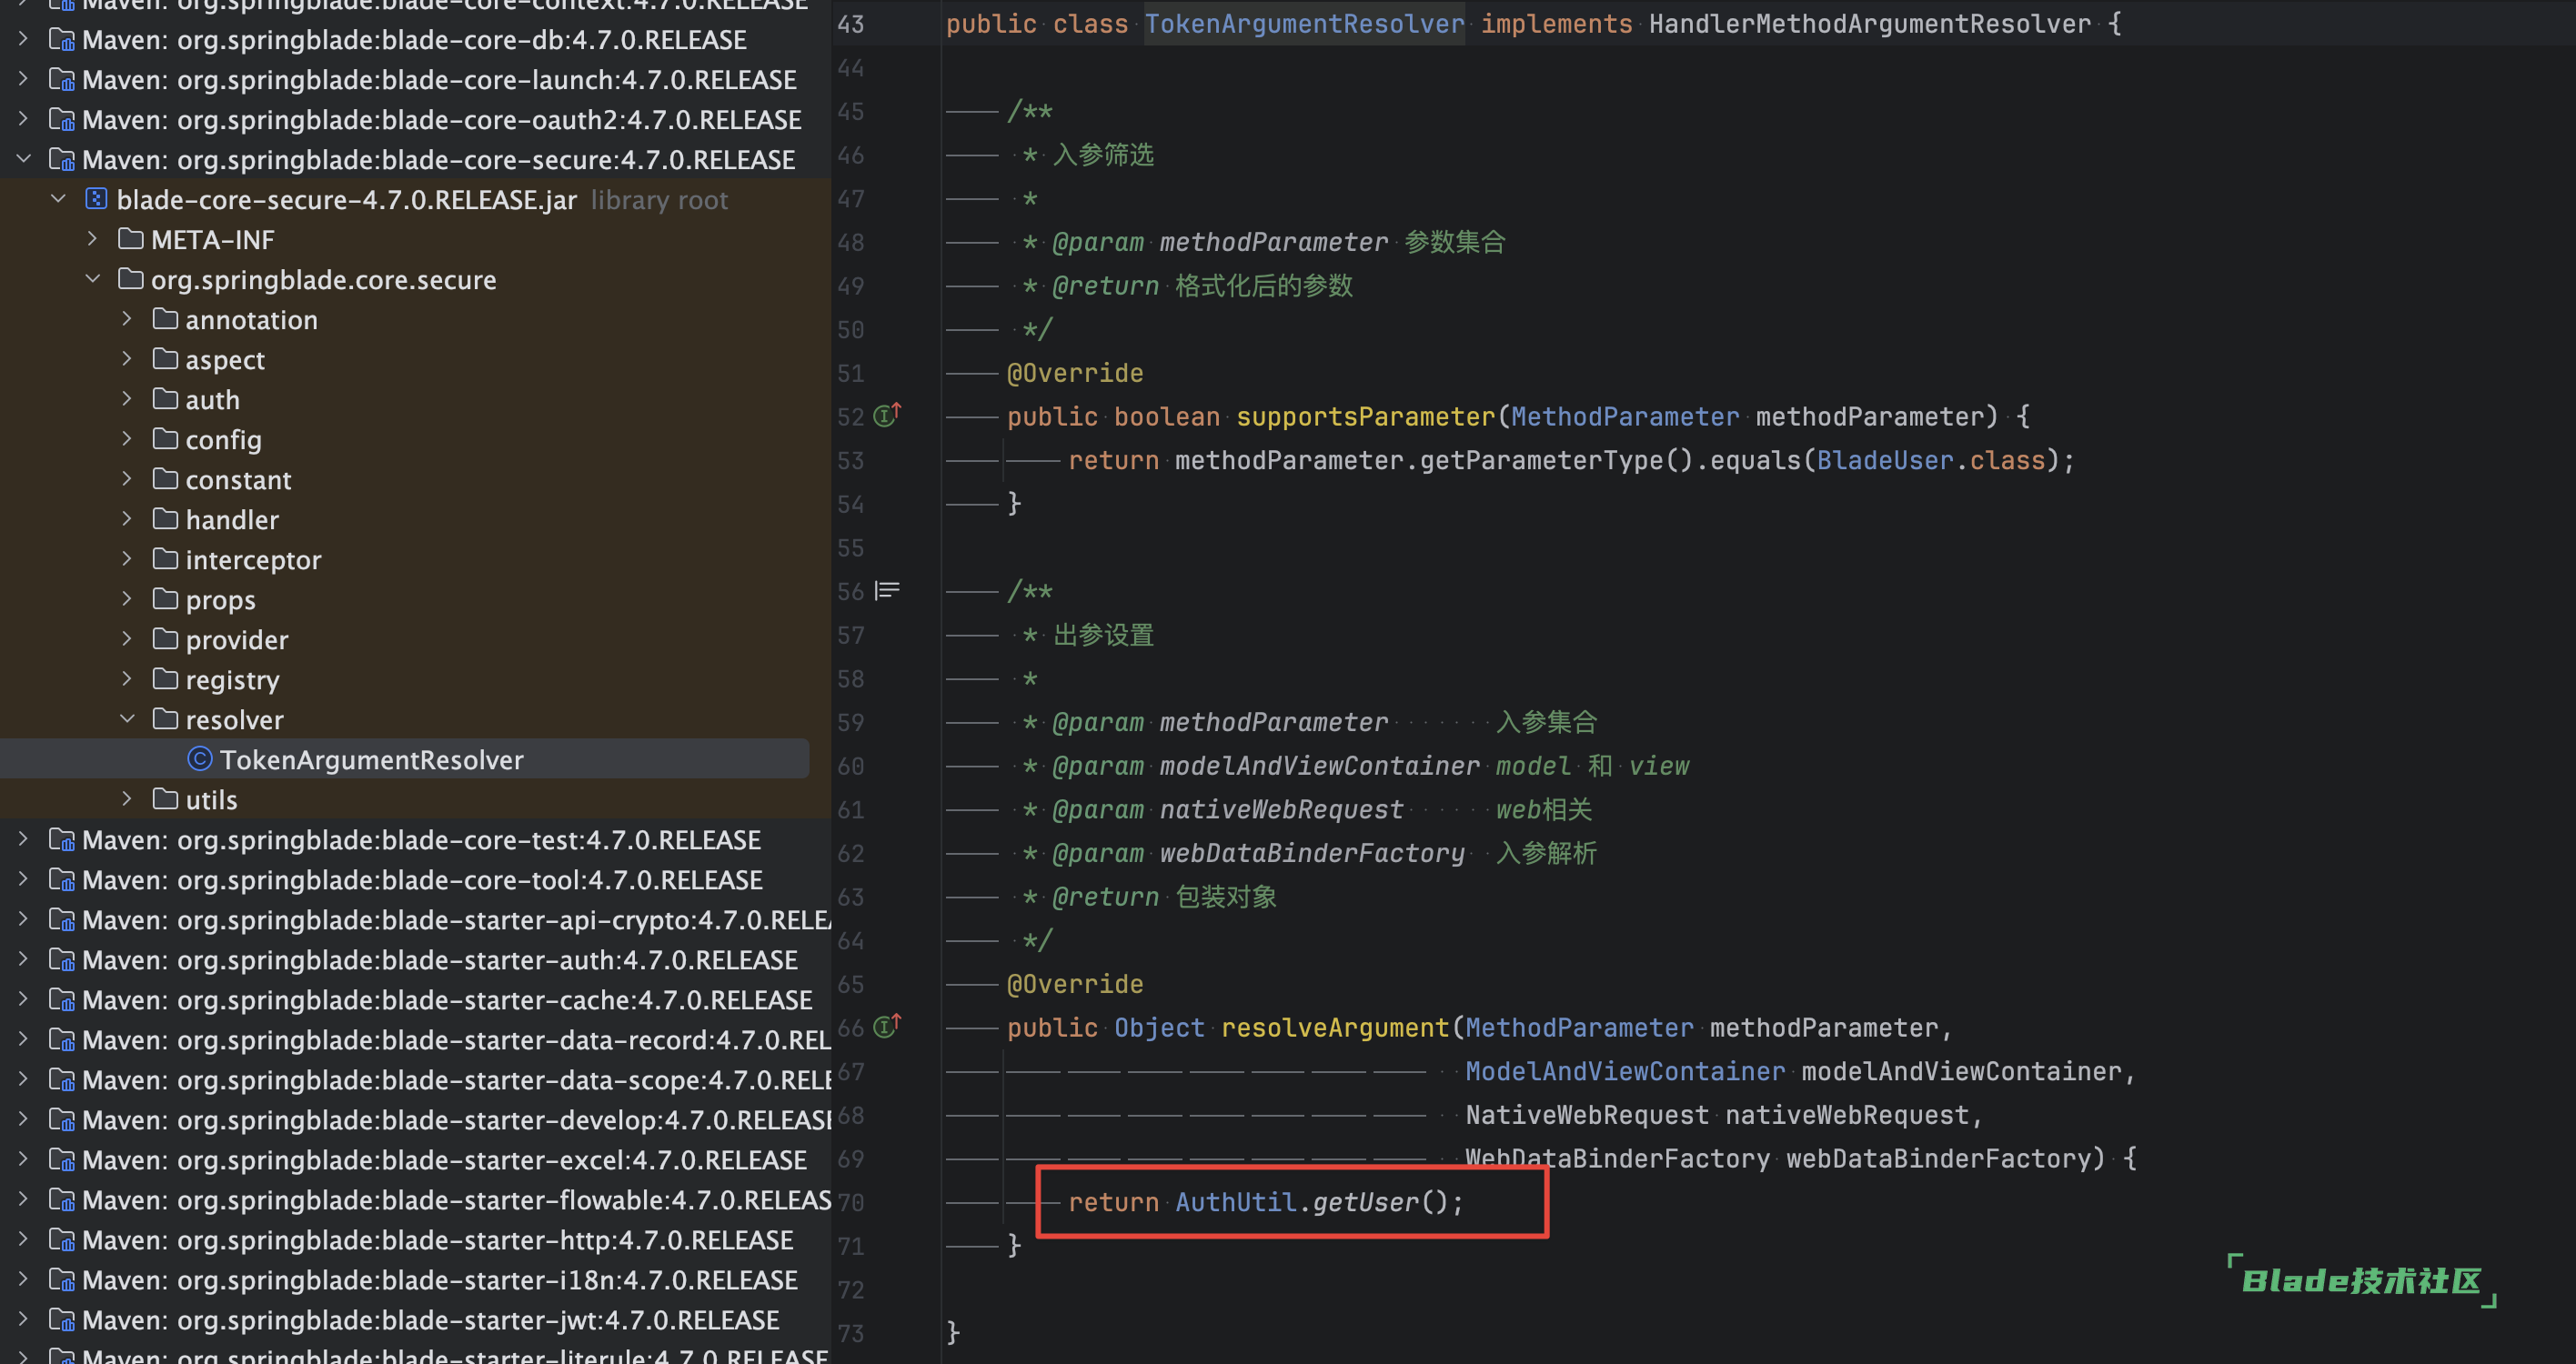The height and width of the screenshot is (1364, 2576).
Task: Click the Maven library icon for blade-starter-jwt
Action: click(x=62, y=1321)
